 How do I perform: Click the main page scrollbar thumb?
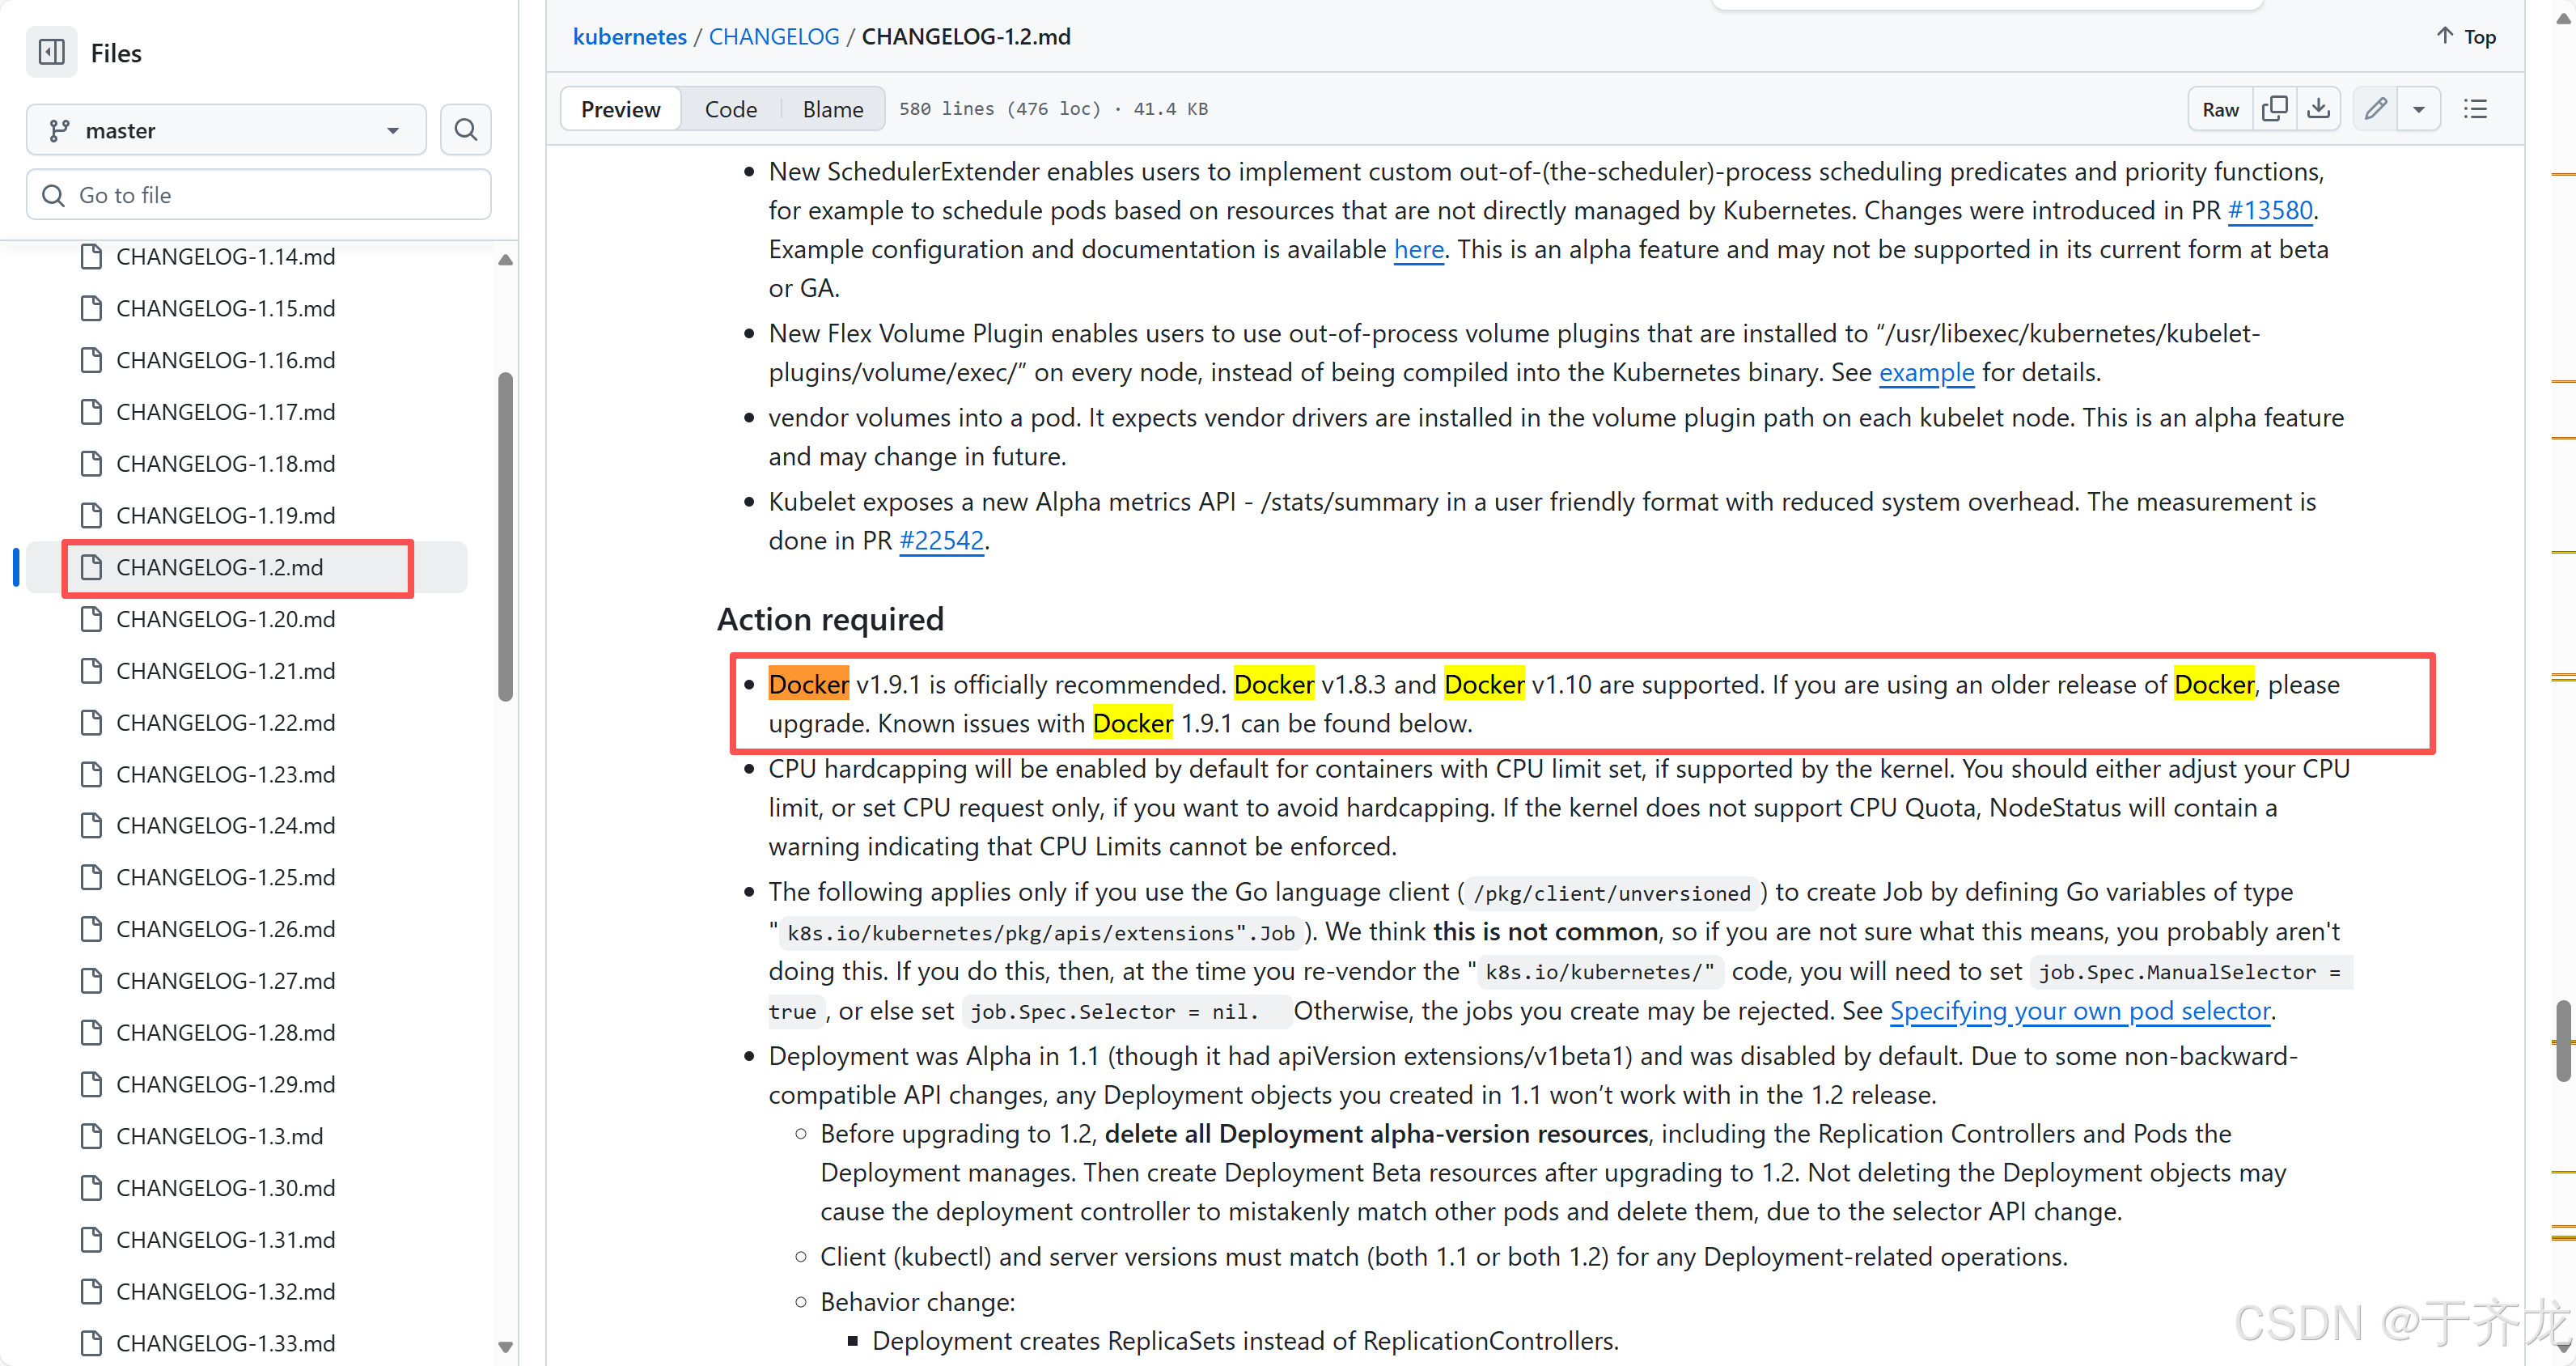click(2562, 1041)
